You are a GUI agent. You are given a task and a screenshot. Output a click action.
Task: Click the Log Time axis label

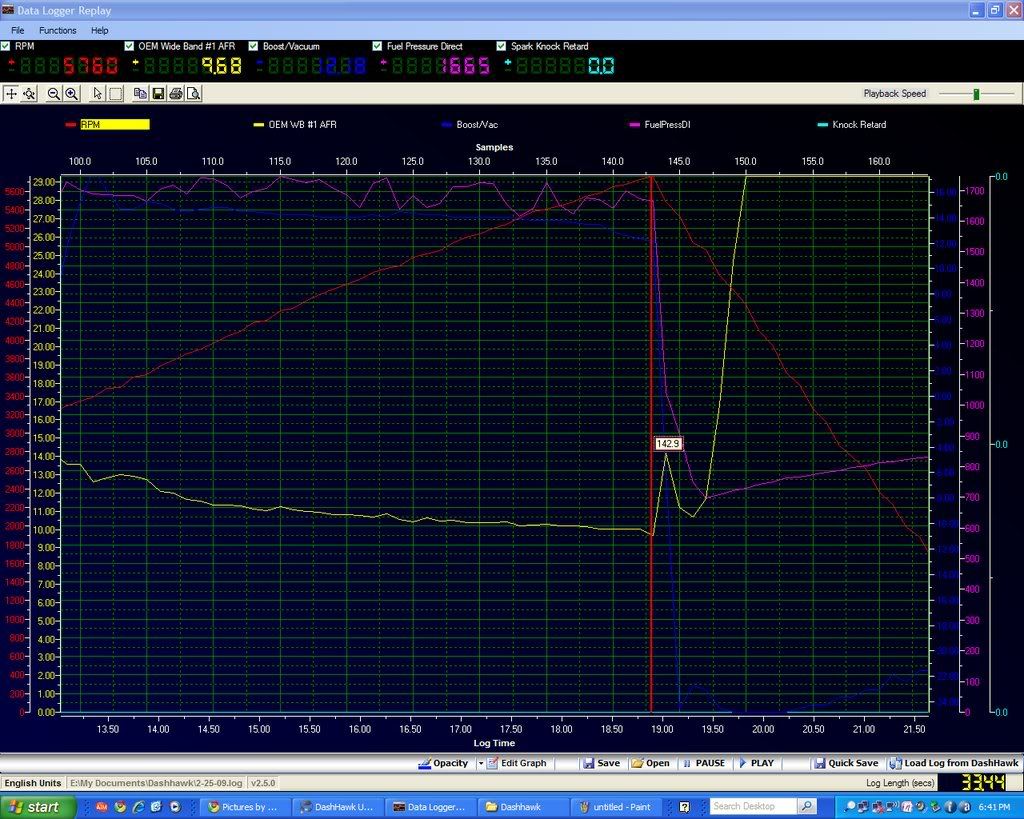[x=494, y=743]
